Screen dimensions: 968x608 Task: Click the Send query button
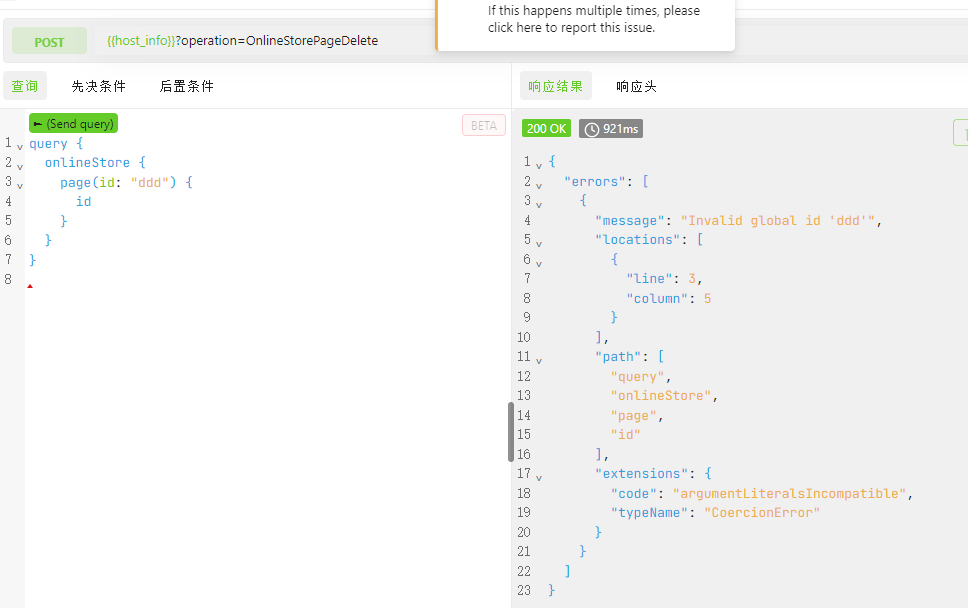click(73, 124)
